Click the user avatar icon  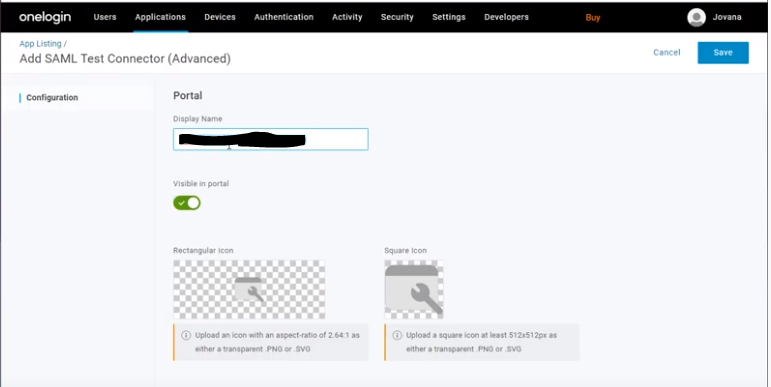696,17
